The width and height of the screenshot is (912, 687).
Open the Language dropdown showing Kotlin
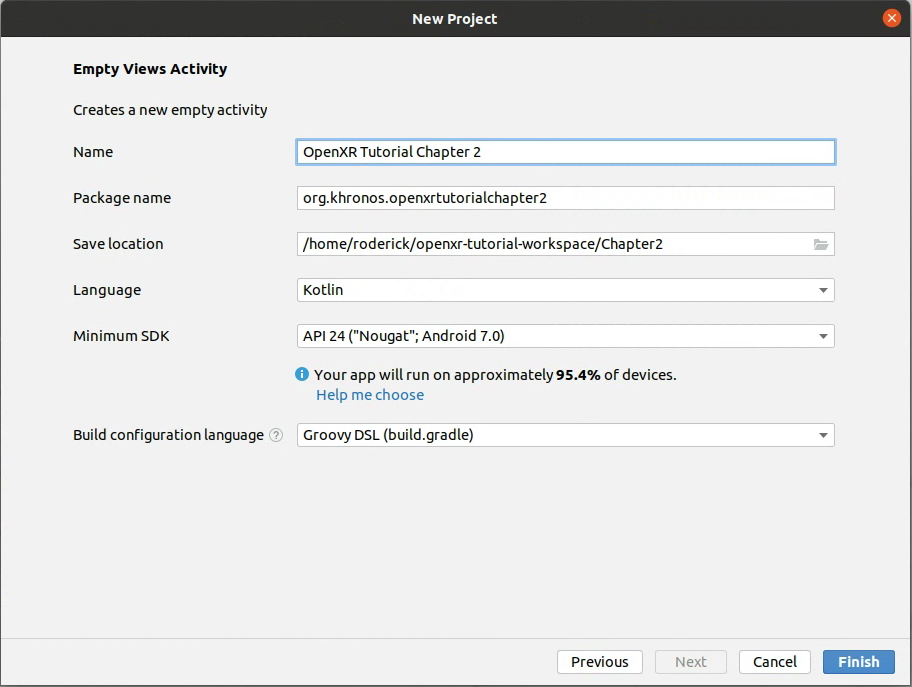[x=565, y=290]
